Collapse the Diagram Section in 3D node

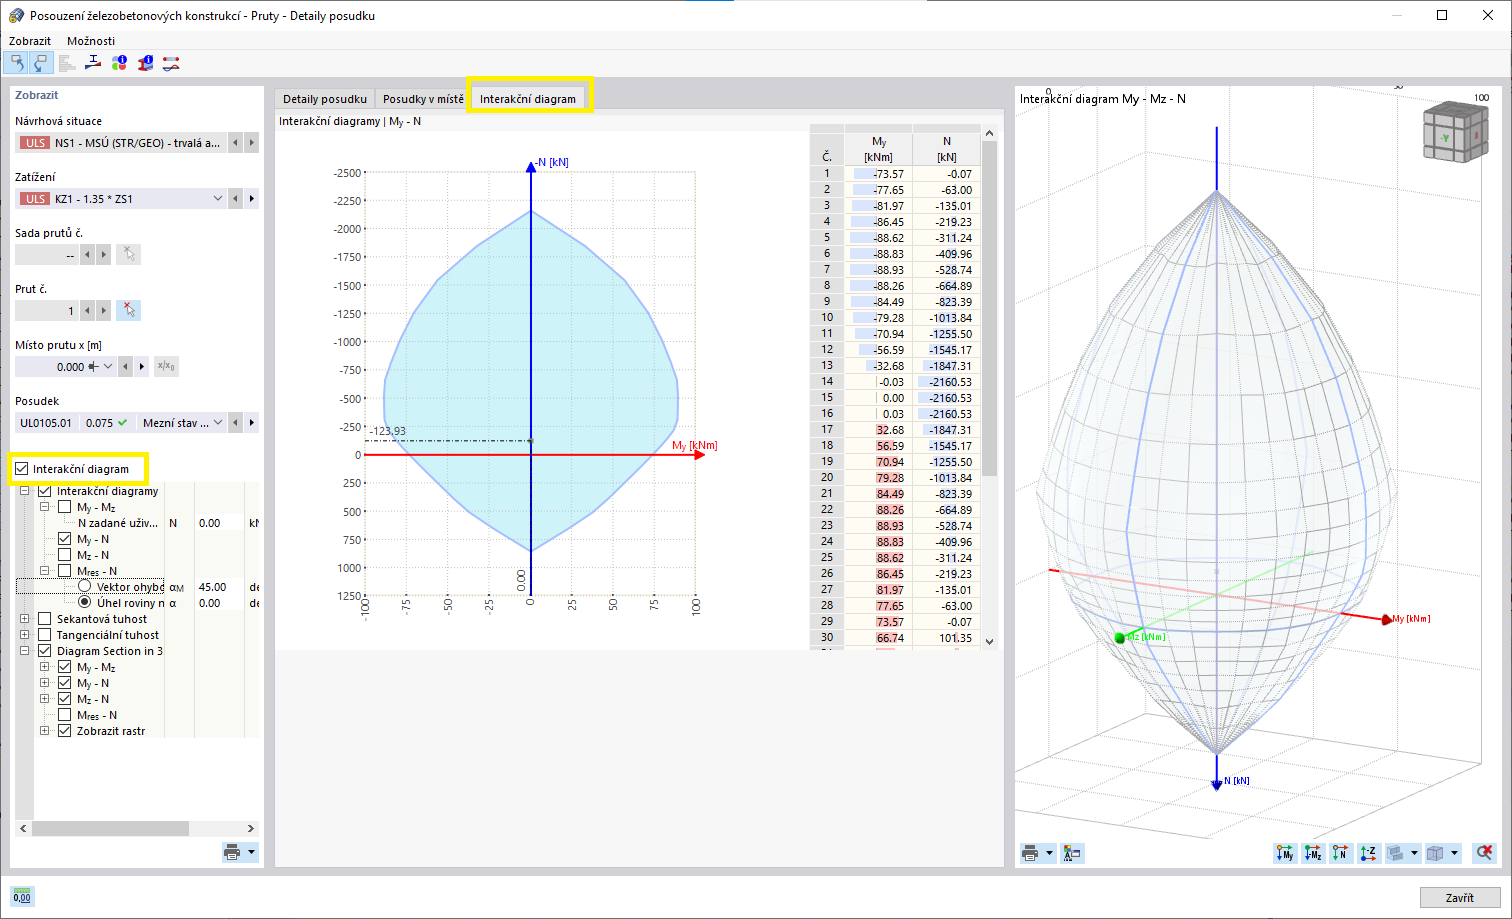[x=25, y=651]
